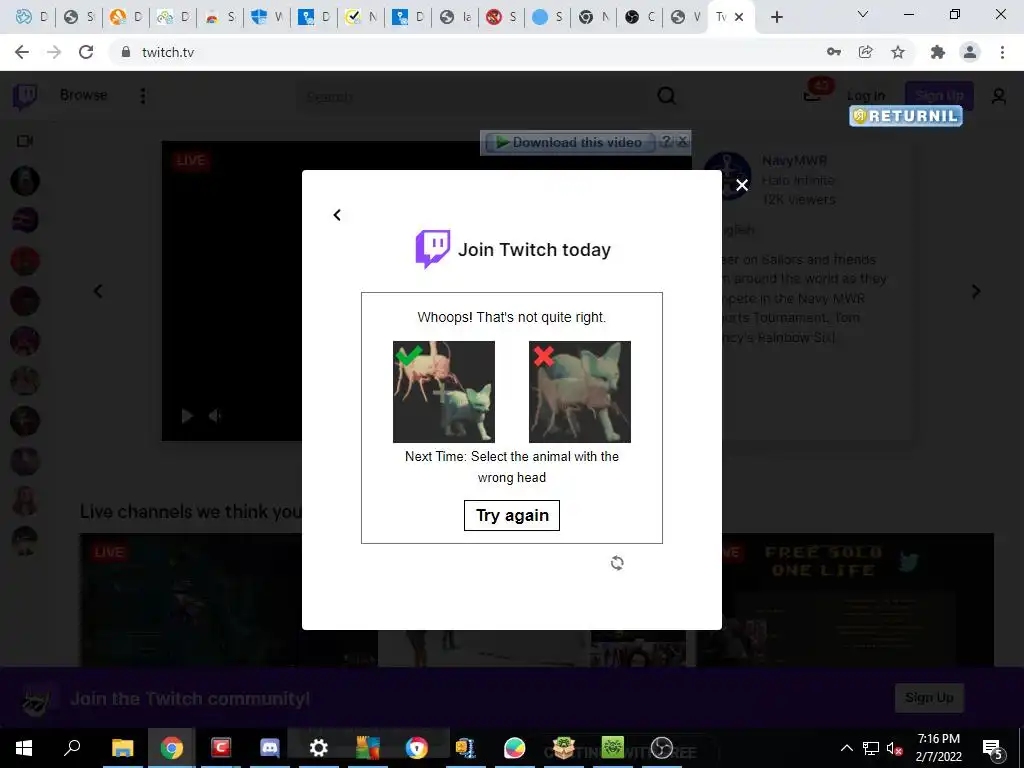Open File Explorer from taskbar
This screenshot has height=768, width=1024.
122,748
